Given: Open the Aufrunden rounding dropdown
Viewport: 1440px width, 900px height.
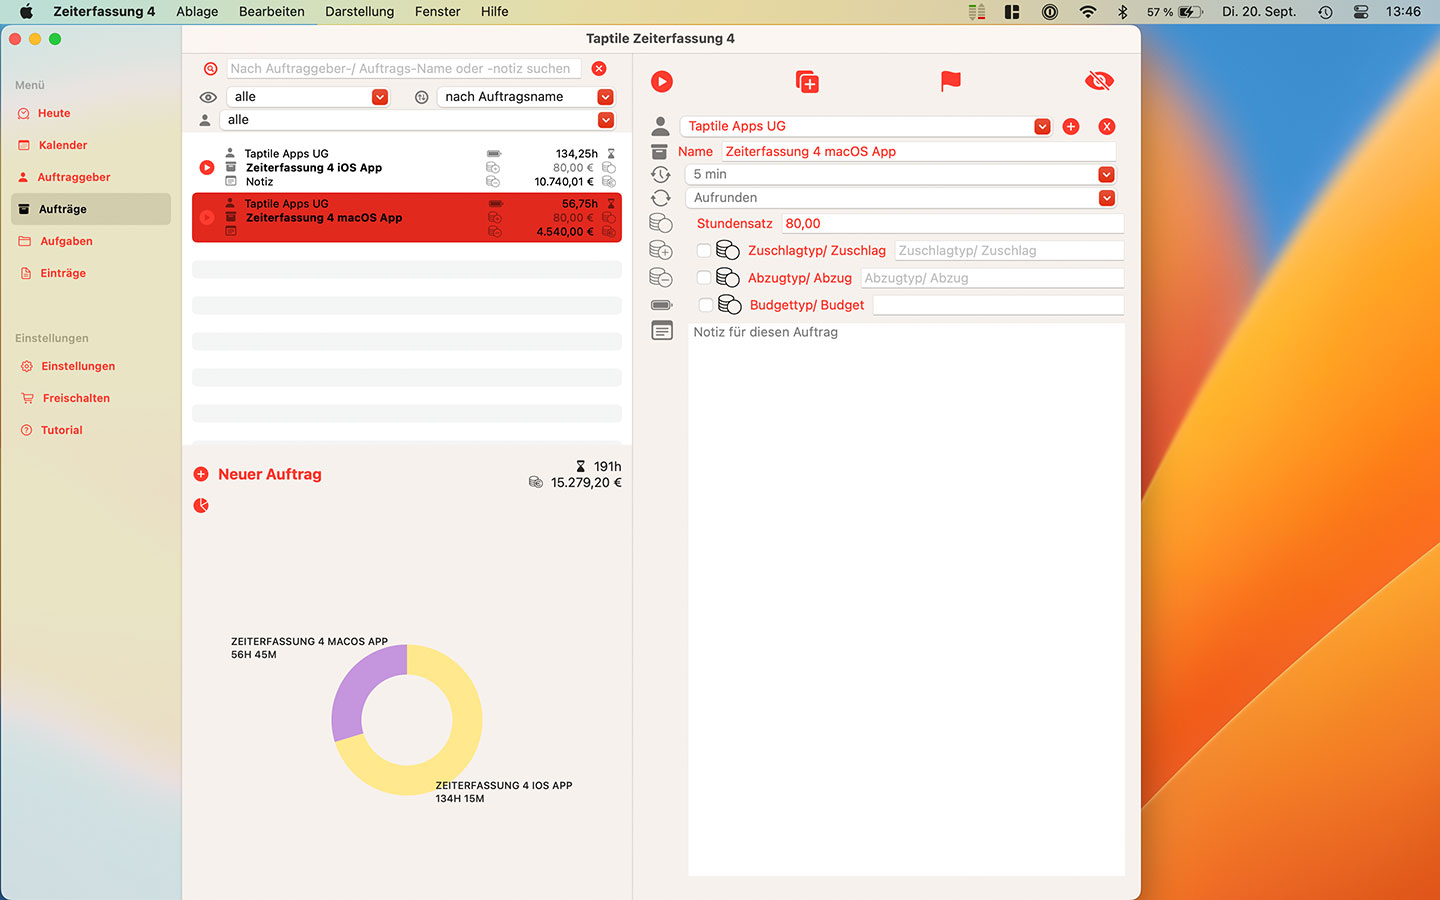Looking at the screenshot, I should (900, 198).
